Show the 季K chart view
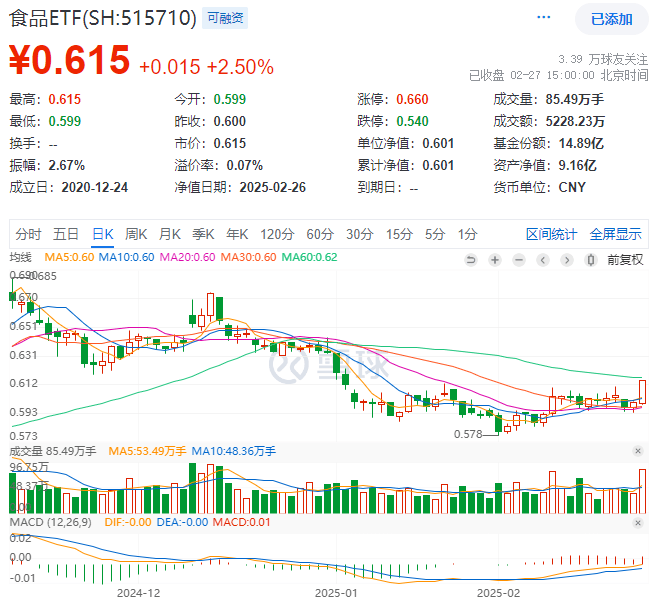This screenshot has width=656, height=608. pos(203,234)
